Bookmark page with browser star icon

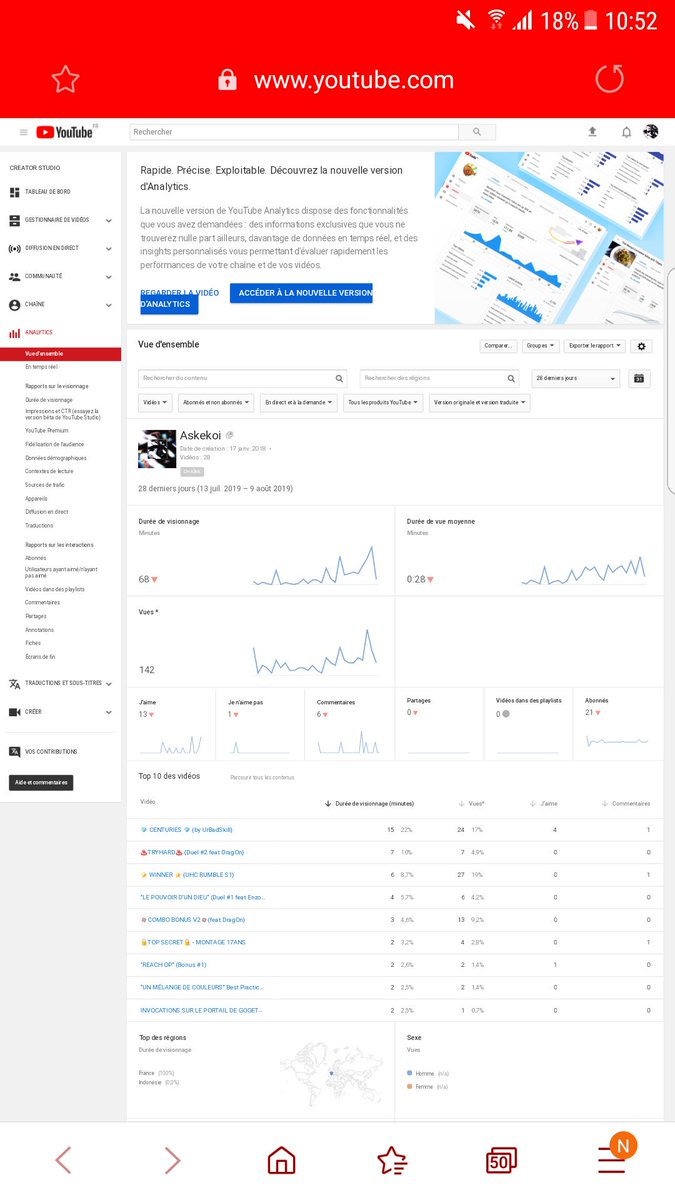point(65,79)
